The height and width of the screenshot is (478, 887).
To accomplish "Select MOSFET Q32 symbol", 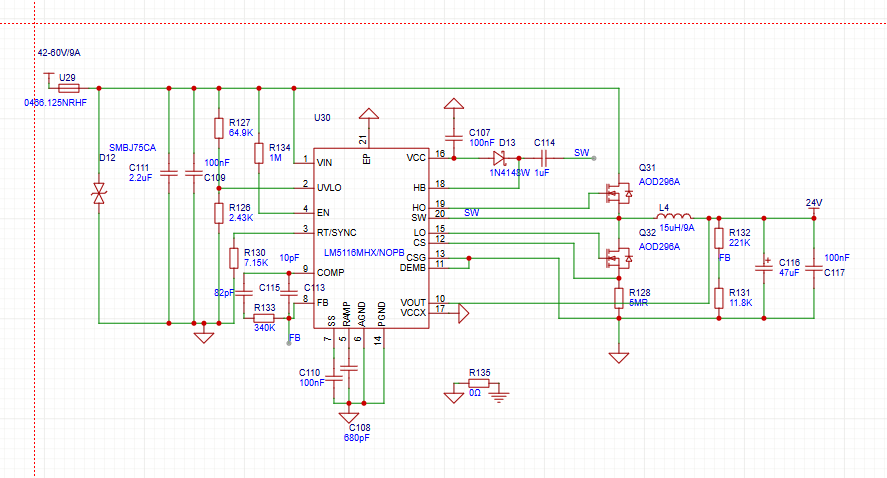I will tap(618, 259).
